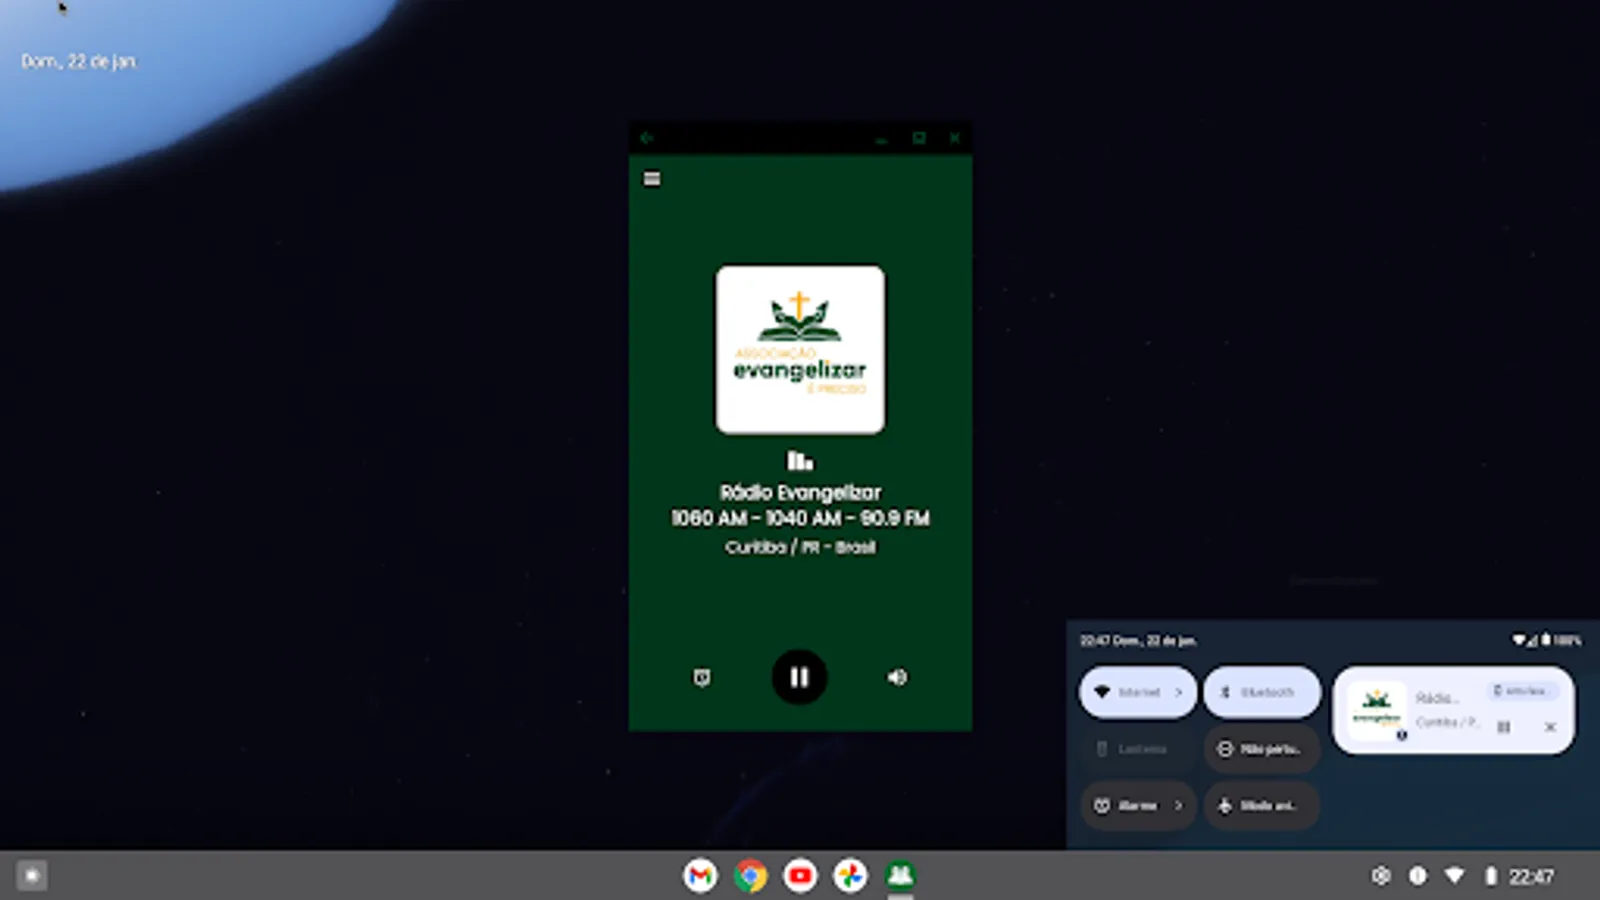Click the equalizer bars indicator below the logo
This screenshot has height=900, width=1600.
tap(800, 460)
